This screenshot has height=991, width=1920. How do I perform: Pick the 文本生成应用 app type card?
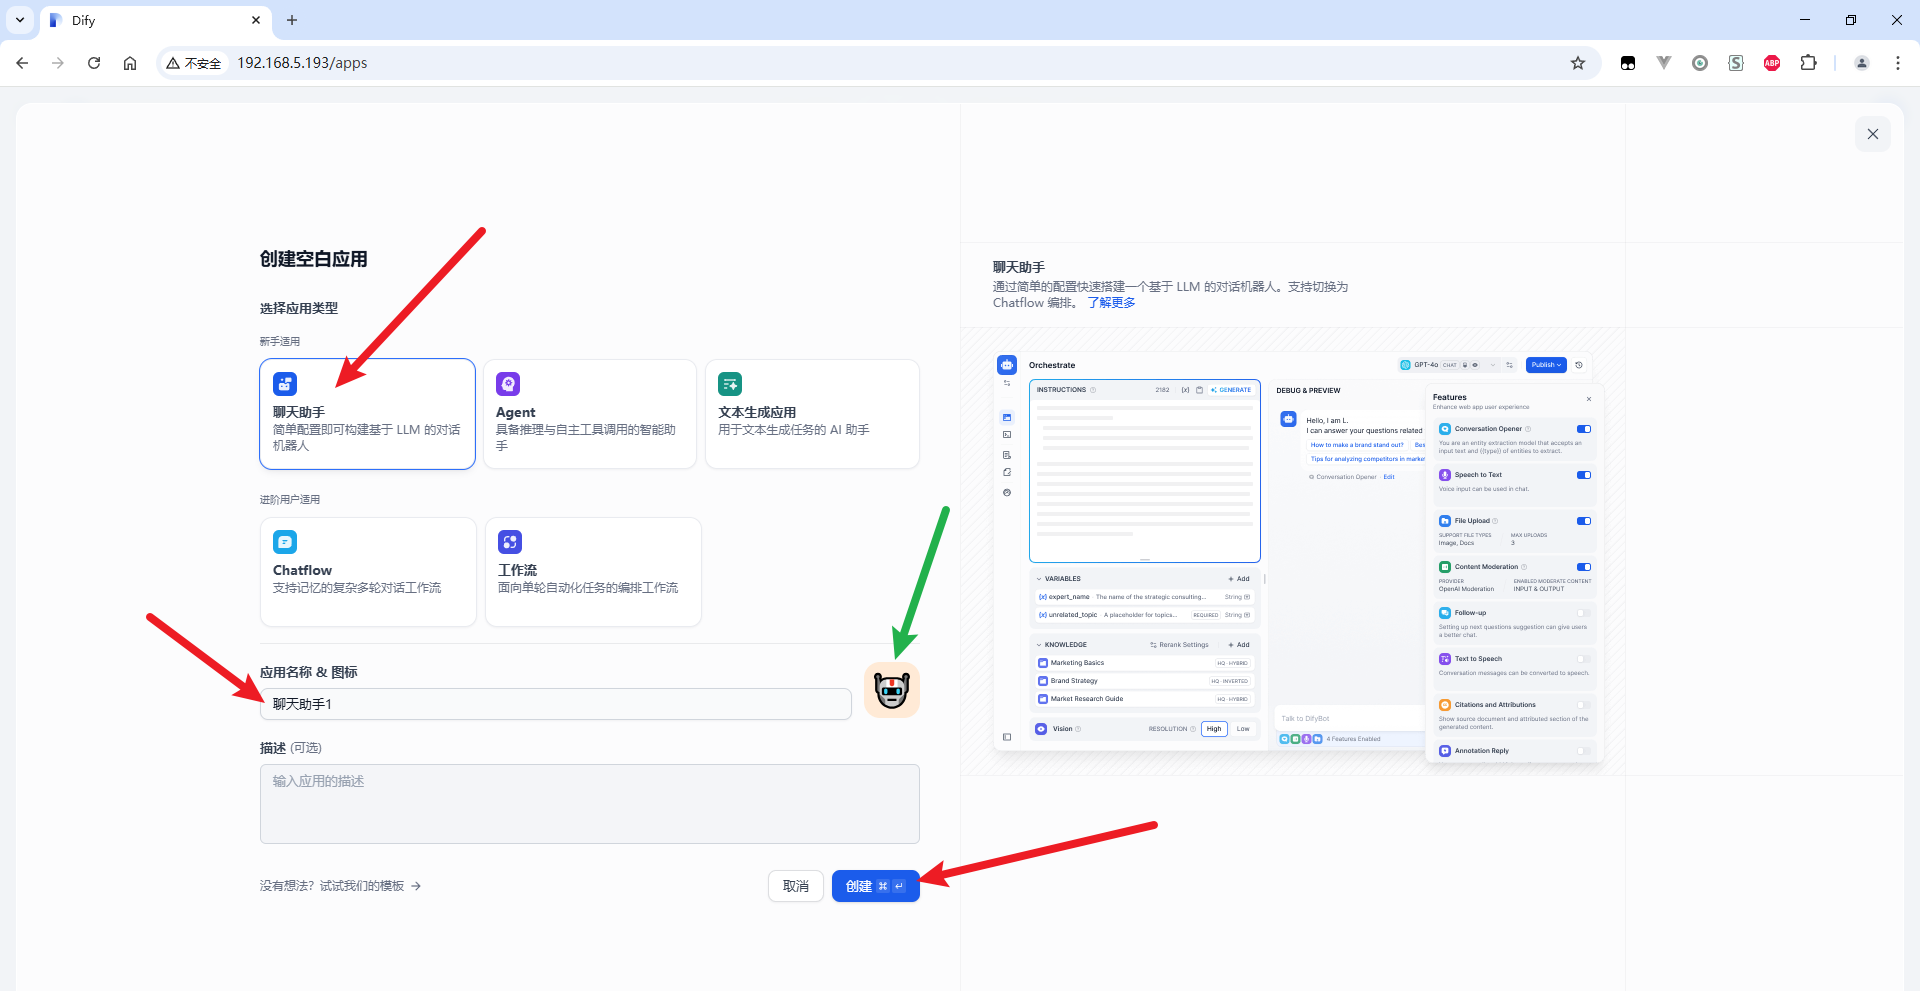point(812,414)
